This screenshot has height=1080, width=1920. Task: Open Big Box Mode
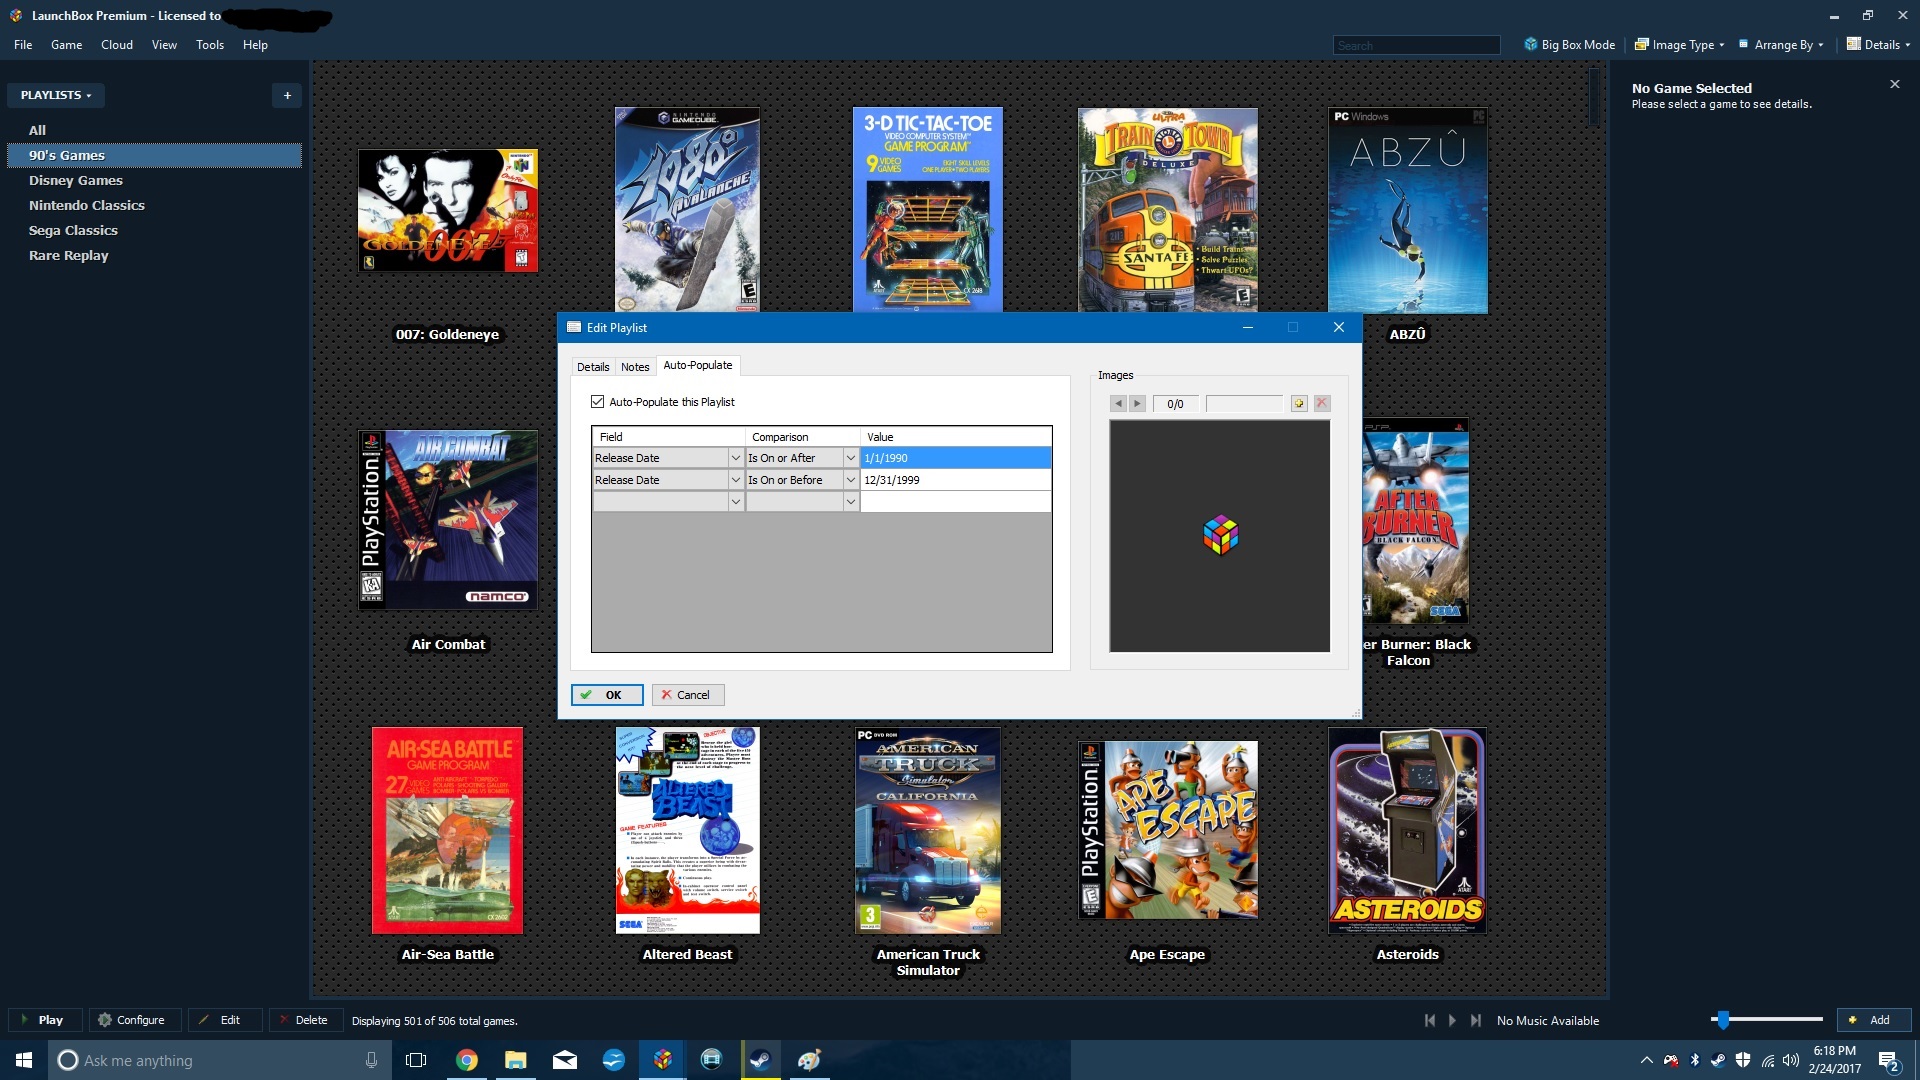[x=1569, y=45]
